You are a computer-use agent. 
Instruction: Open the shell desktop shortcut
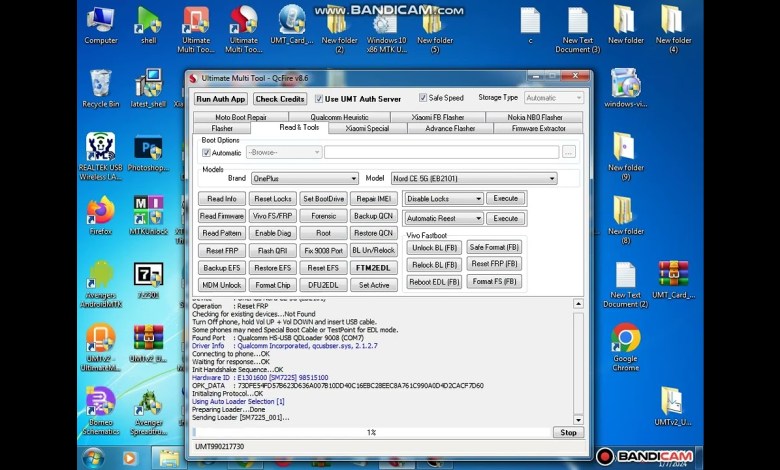pyautogui.click(x=148, y=26)
